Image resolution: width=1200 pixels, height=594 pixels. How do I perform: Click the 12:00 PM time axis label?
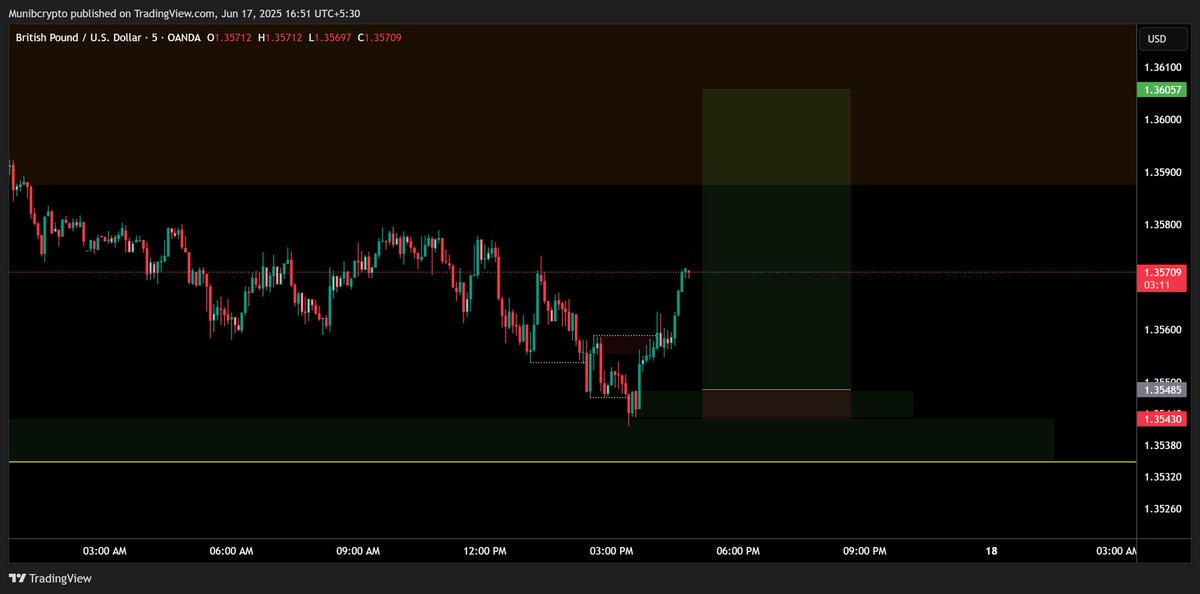click(x=485, y=551)
